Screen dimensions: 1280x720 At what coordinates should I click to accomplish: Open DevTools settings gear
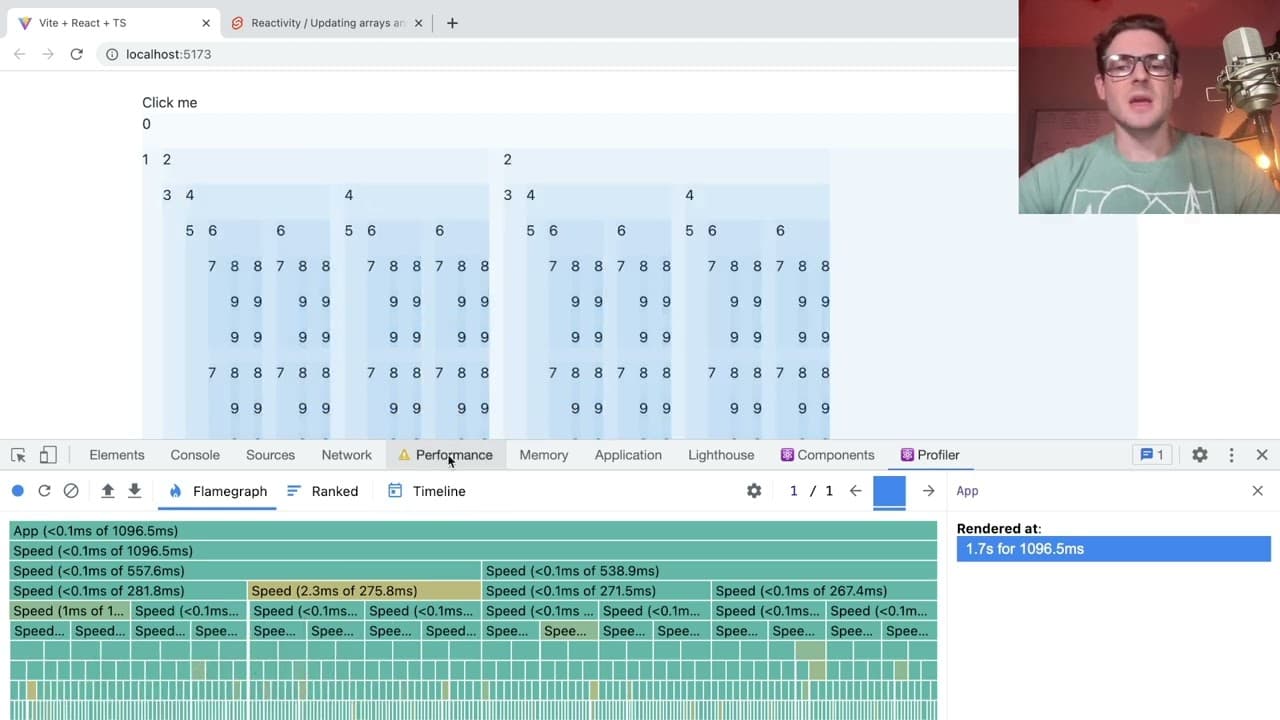tap(1200, 455)
